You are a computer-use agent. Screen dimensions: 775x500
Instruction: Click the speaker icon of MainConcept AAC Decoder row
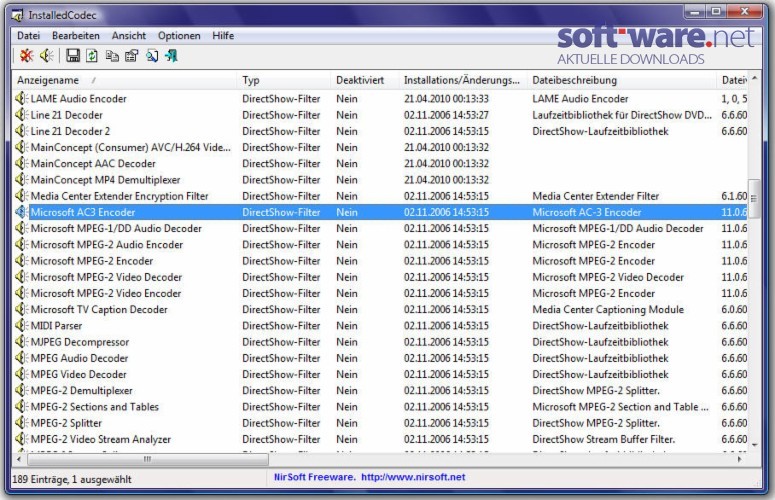pos(21,164)
